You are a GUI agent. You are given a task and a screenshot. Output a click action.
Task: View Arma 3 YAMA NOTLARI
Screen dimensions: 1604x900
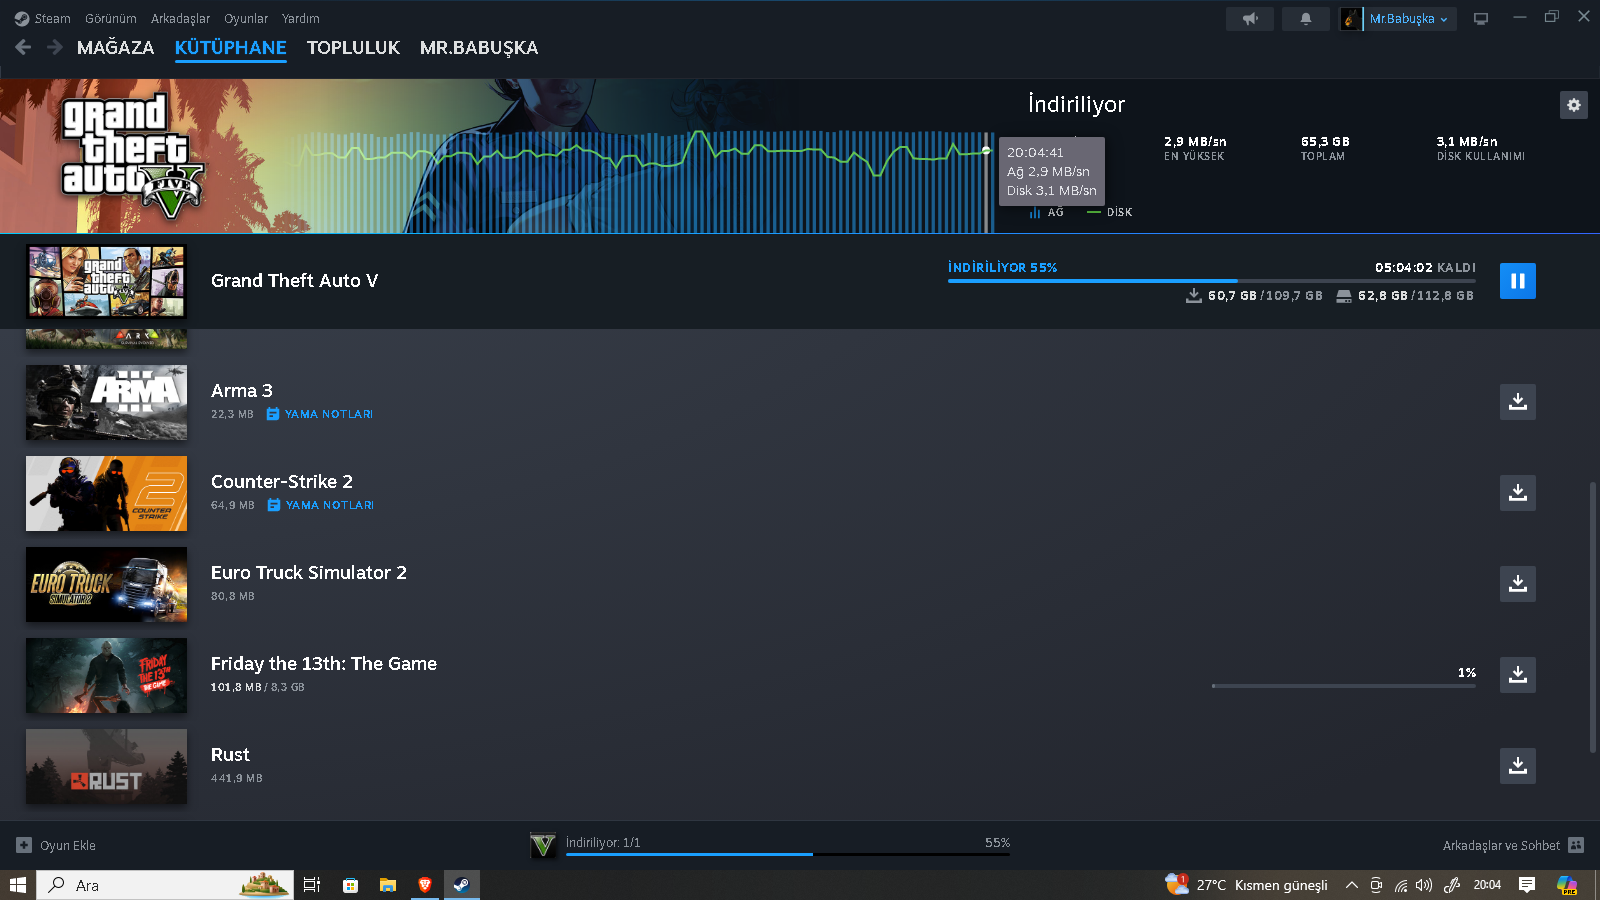coord(320,414)
